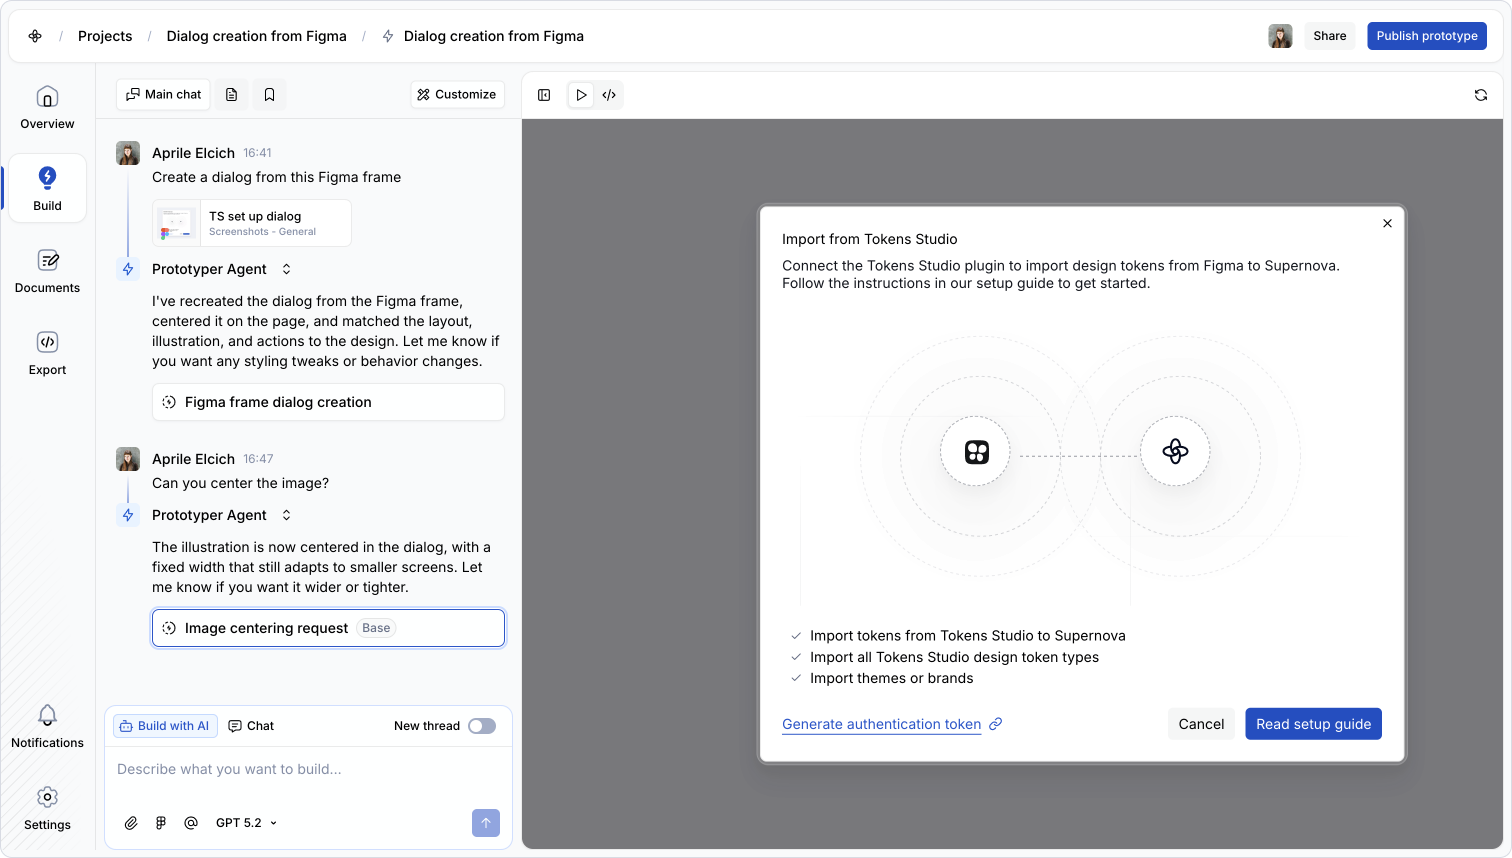Click the Tokens Studio logo in the illustration
Image resolution: width=1512 pixels, height=858 pixels.
976,452
